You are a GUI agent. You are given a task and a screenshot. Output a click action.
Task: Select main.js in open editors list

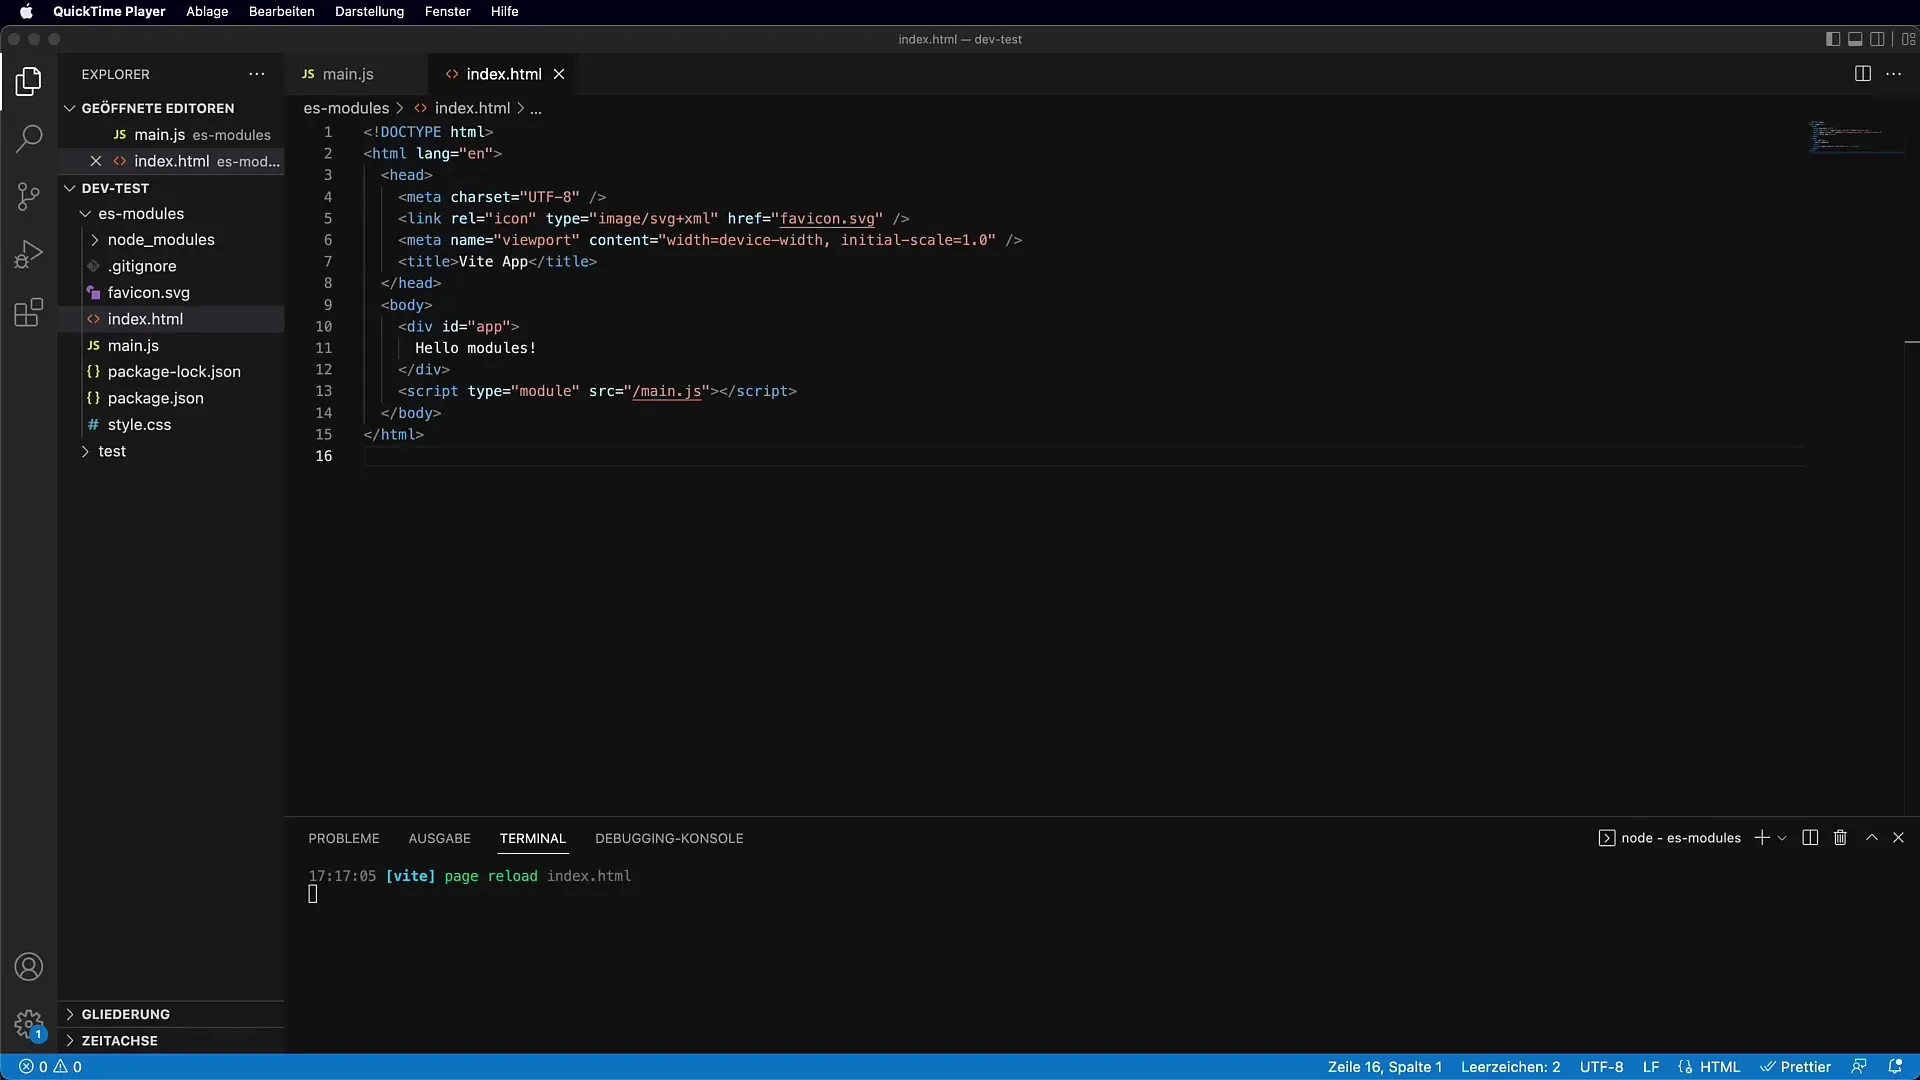tap(171, 135)
